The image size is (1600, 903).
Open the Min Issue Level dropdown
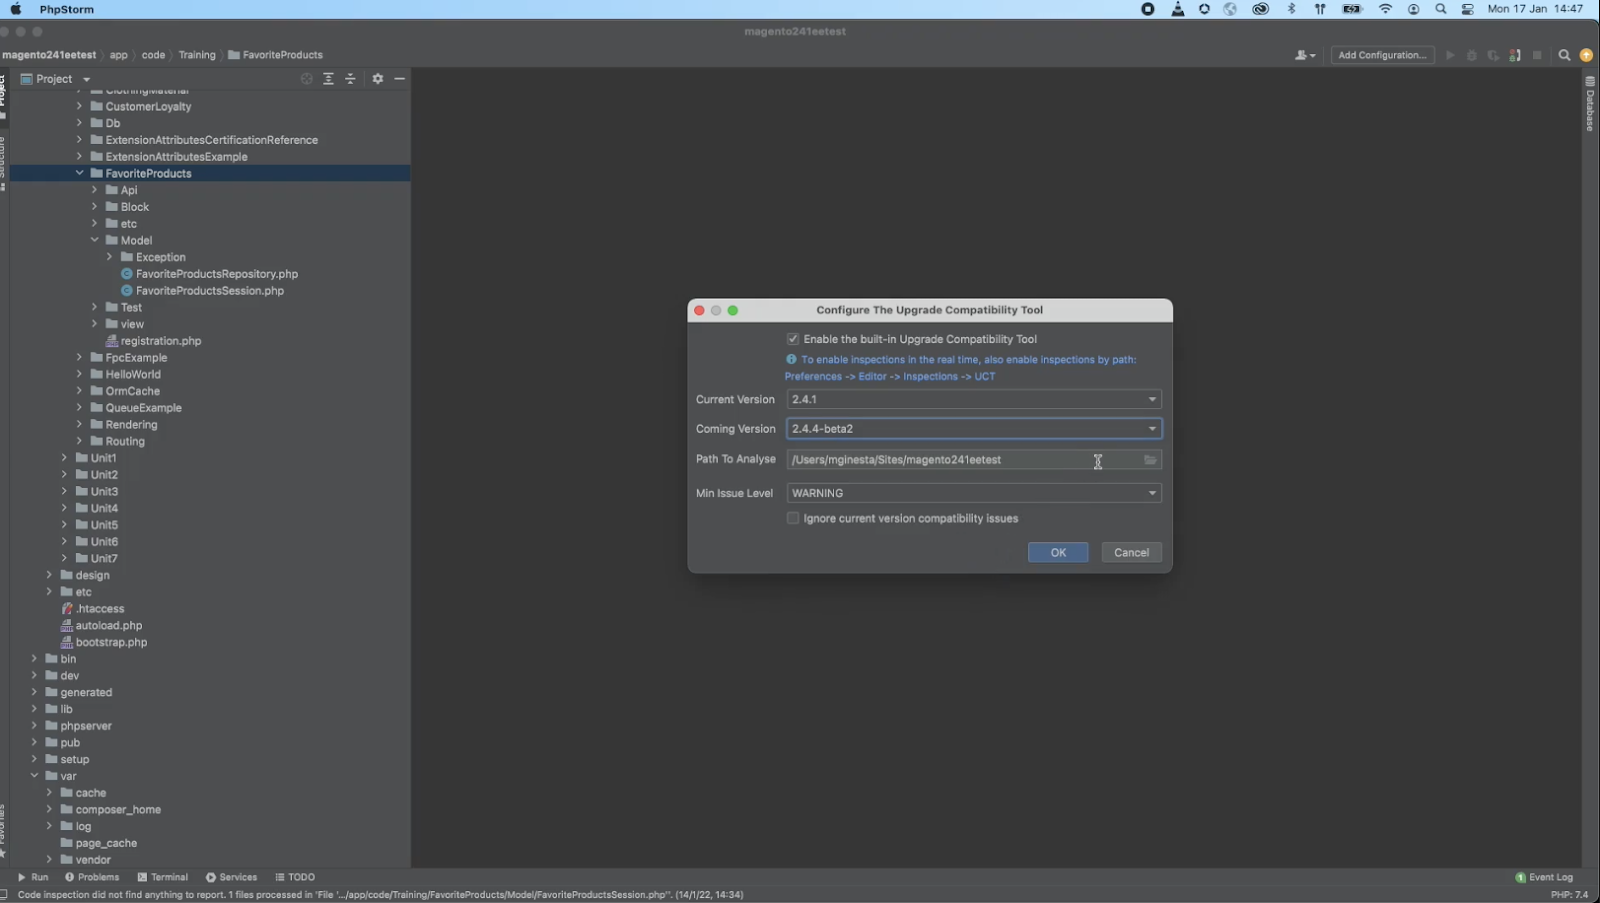click(973, 493)
